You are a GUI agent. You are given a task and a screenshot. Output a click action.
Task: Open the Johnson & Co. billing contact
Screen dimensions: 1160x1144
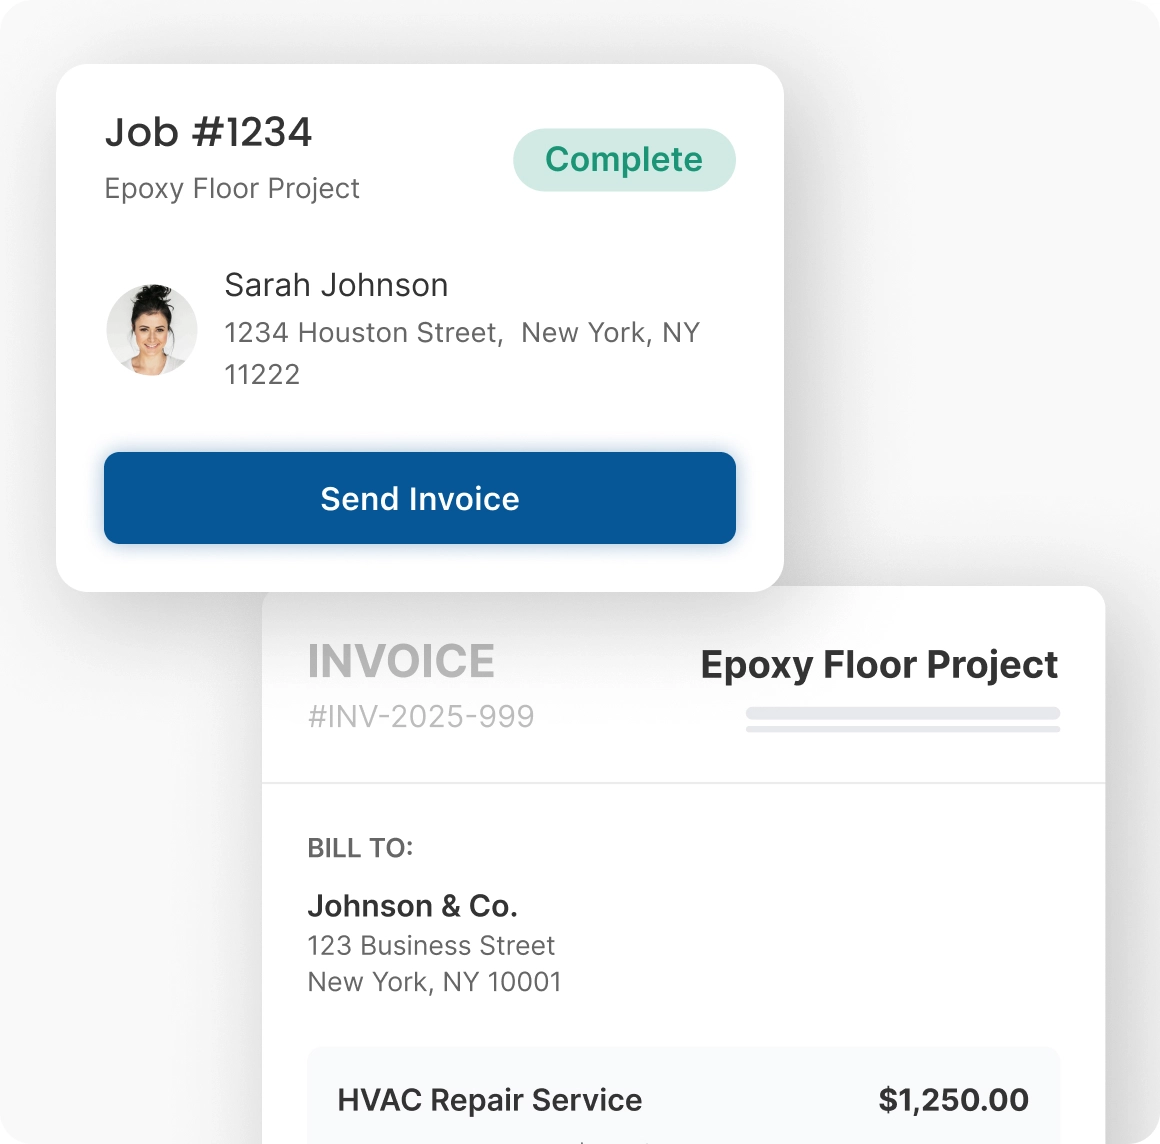point(412,906)
